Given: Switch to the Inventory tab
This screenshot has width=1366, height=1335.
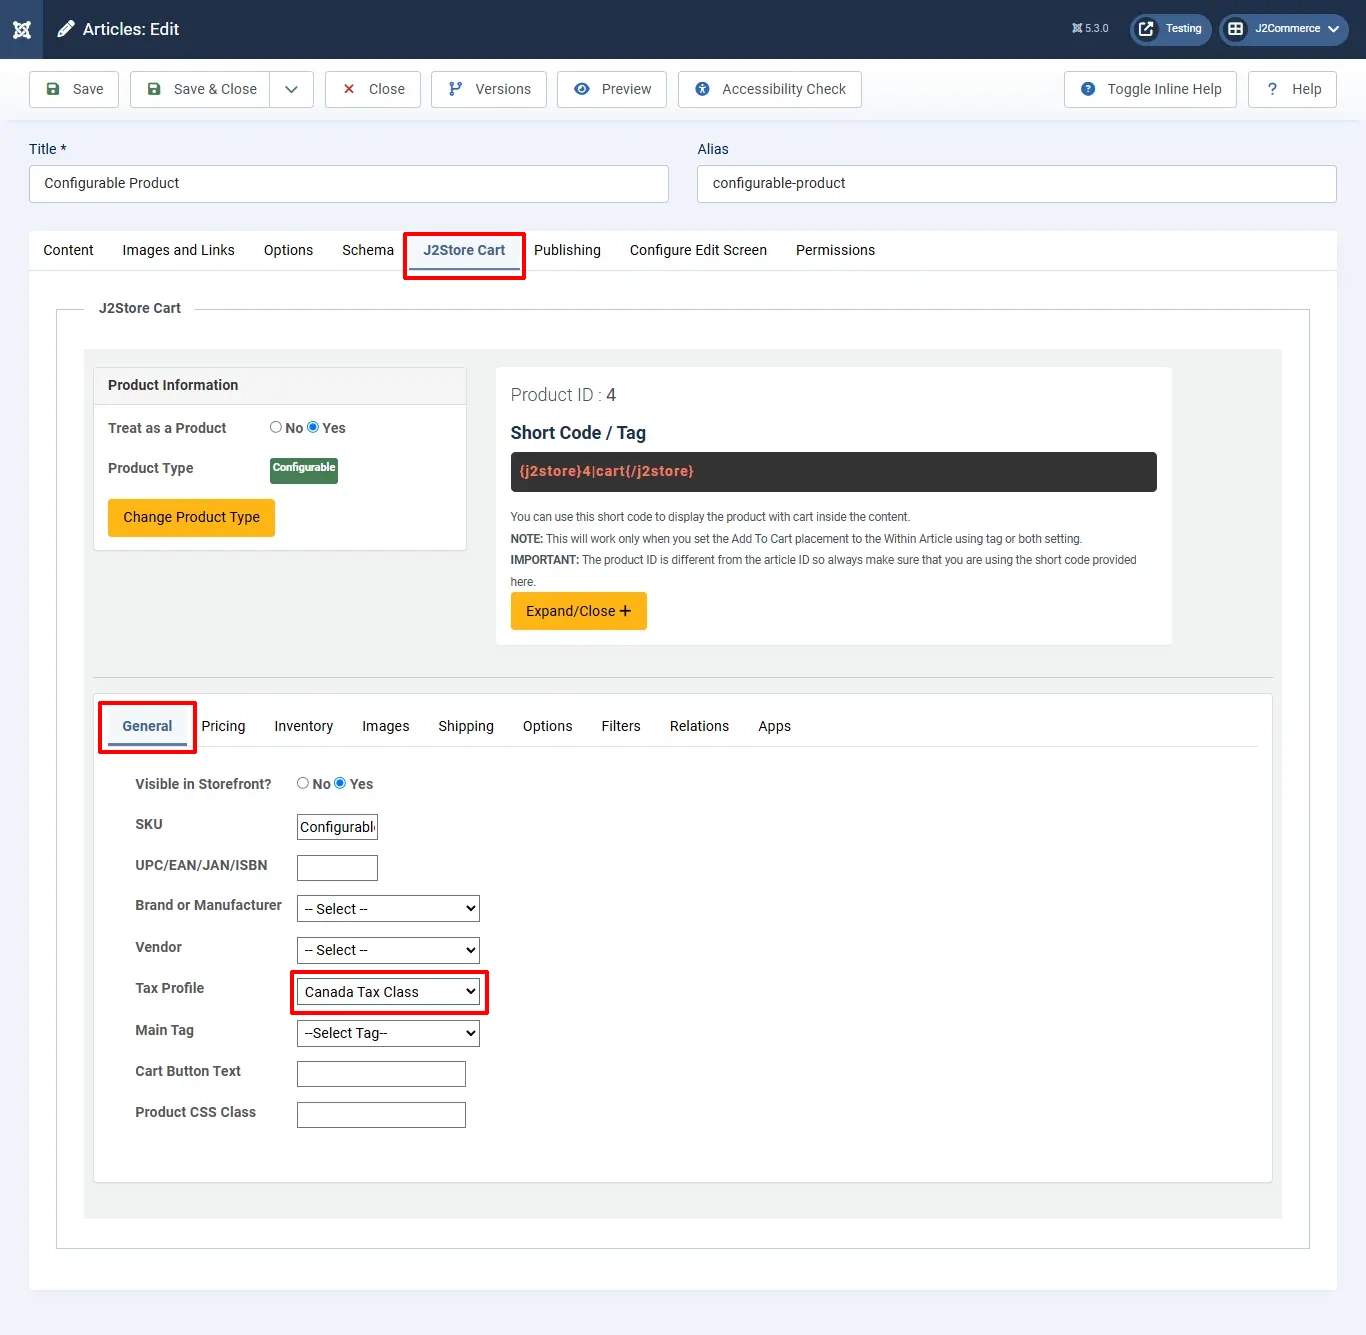Looking at the screenshot, I should pos(303,726).
